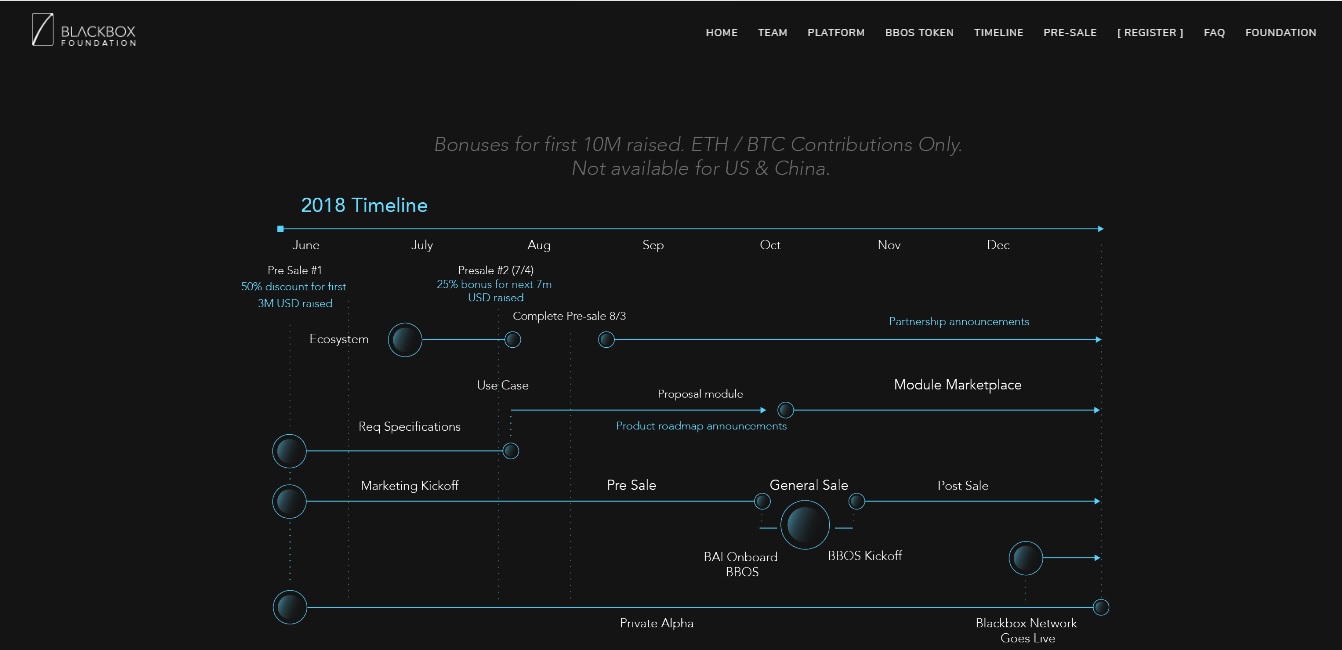Select the Private Alpha start node
This screenshot has width=1342, height=650.
(289, 607)
